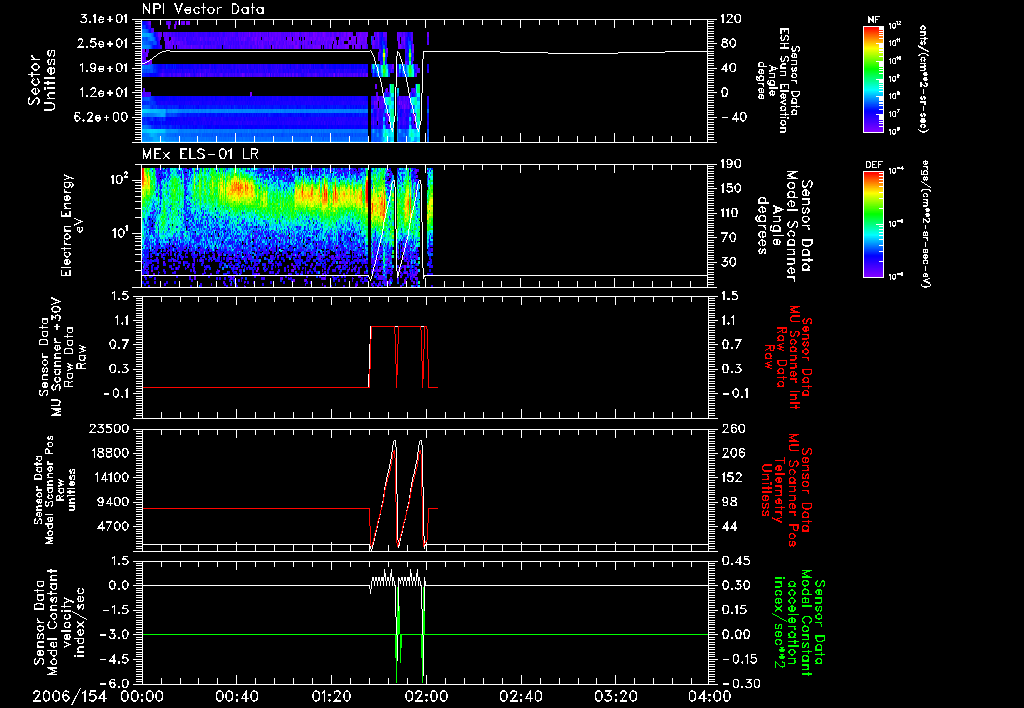This screenshot has width=1024, height=708.
Task: Click the "120" sun elevation tick value
Action: pyautogui.click(x=731, y=19)
